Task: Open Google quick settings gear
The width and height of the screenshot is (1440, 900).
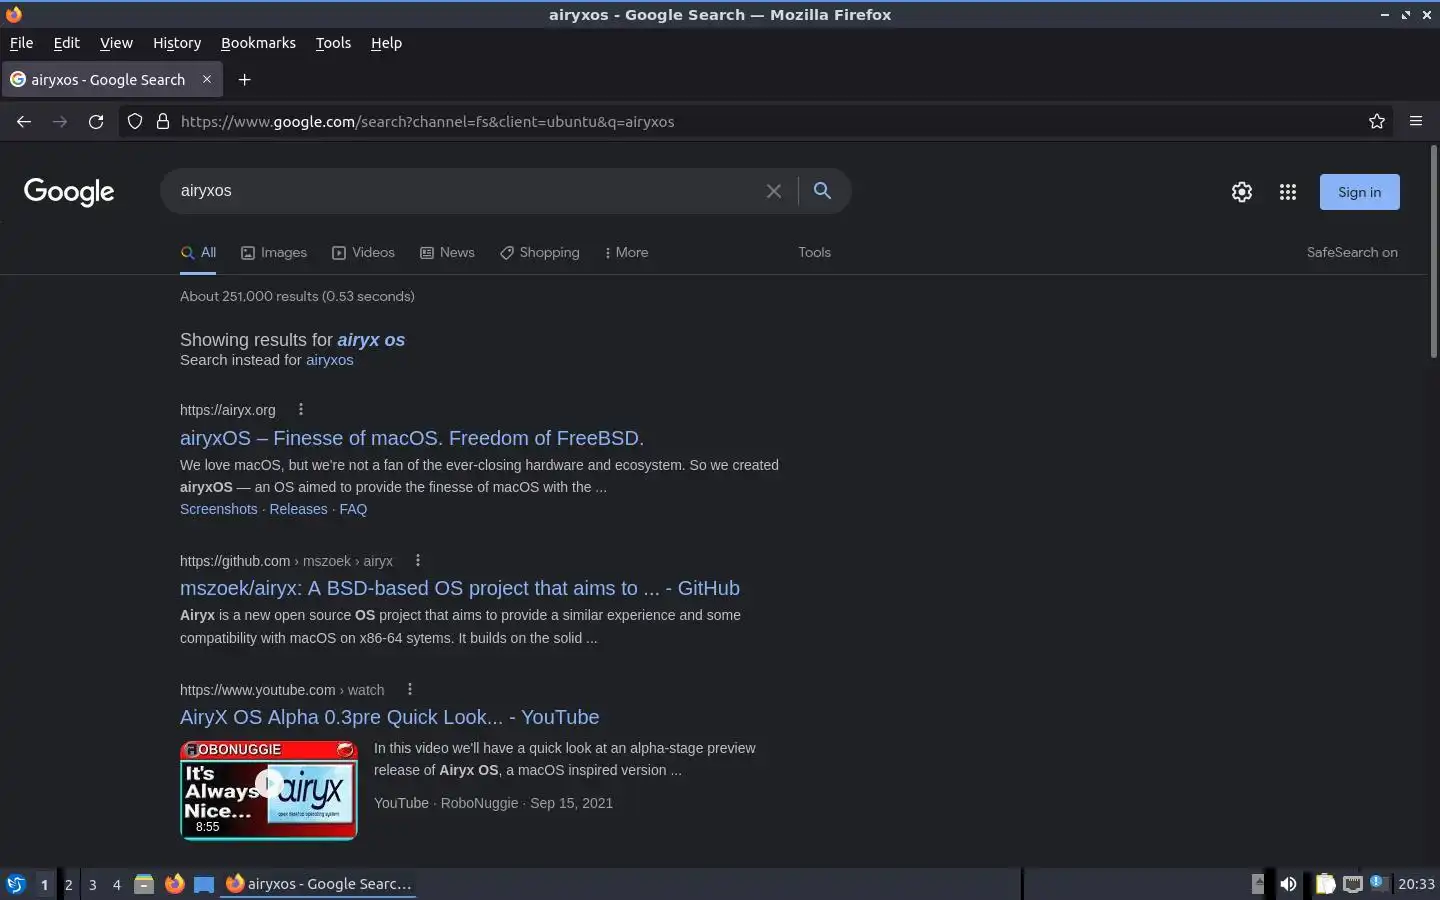Action: [1242, 192]
